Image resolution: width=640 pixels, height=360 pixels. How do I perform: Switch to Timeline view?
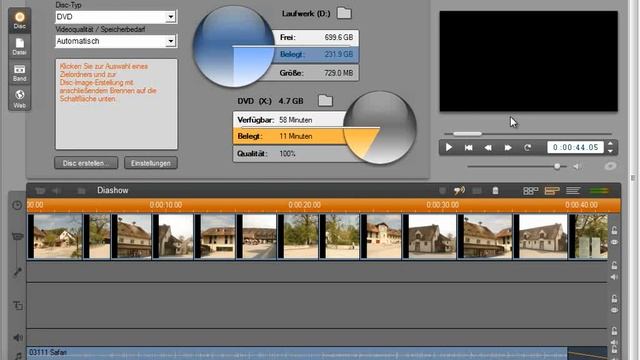point(552,191)
